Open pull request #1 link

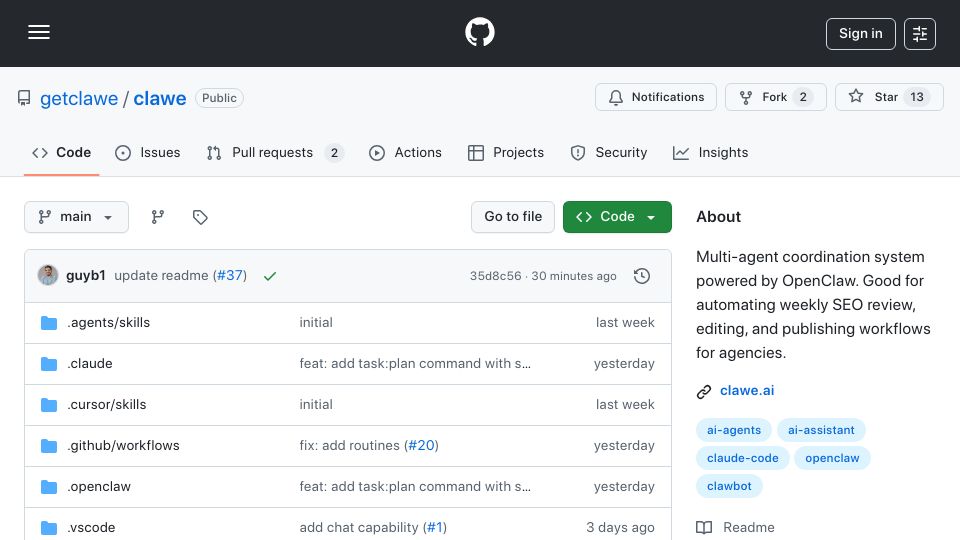[435, 528]
